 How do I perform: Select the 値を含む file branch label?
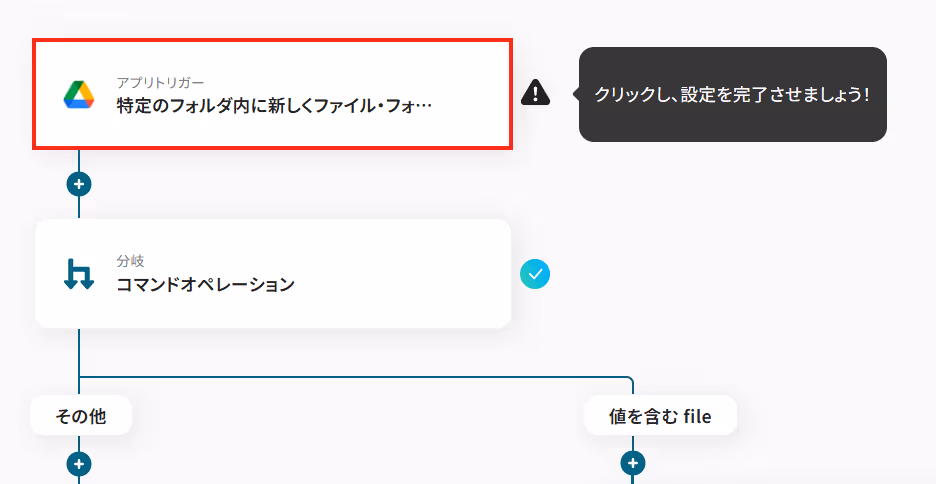point(660,415)
